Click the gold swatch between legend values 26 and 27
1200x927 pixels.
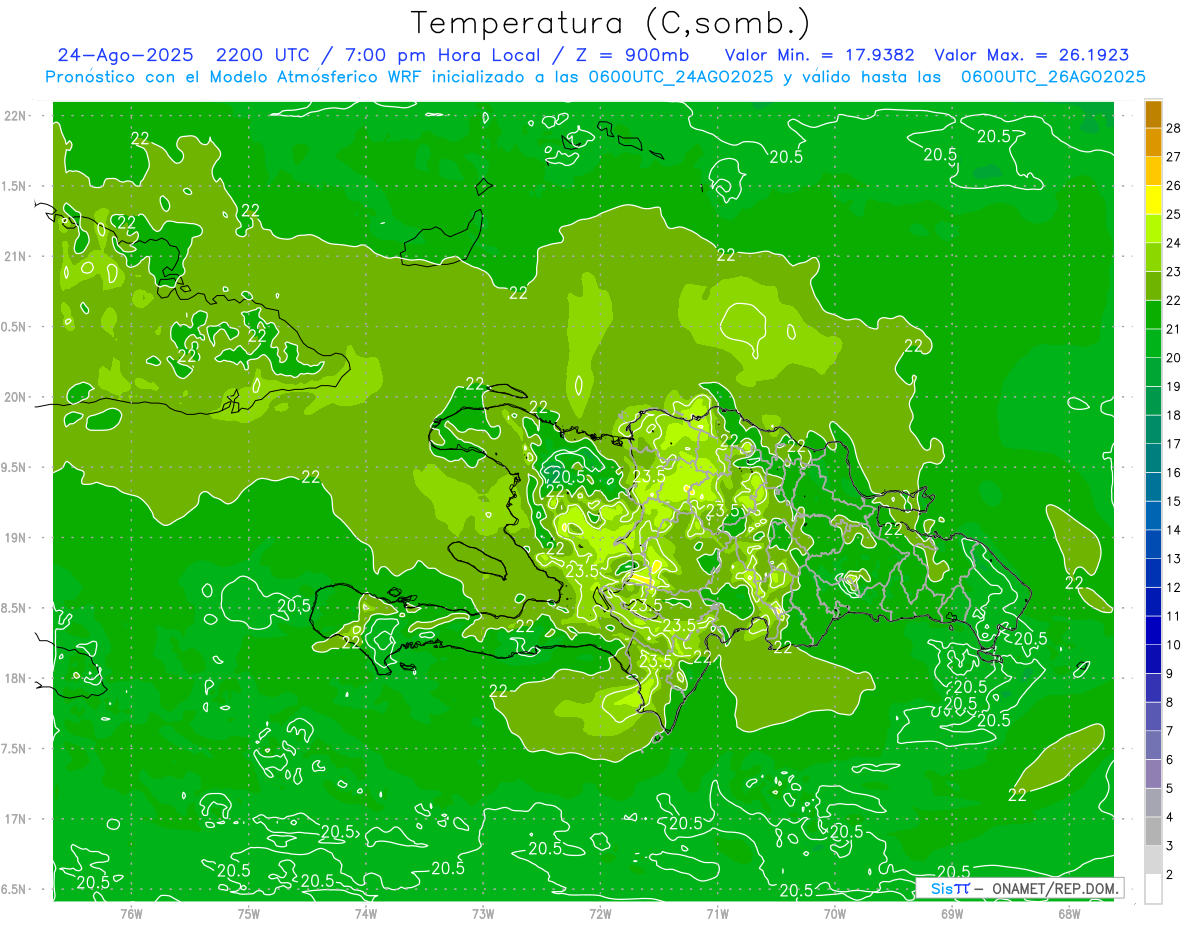[1153, 171]
